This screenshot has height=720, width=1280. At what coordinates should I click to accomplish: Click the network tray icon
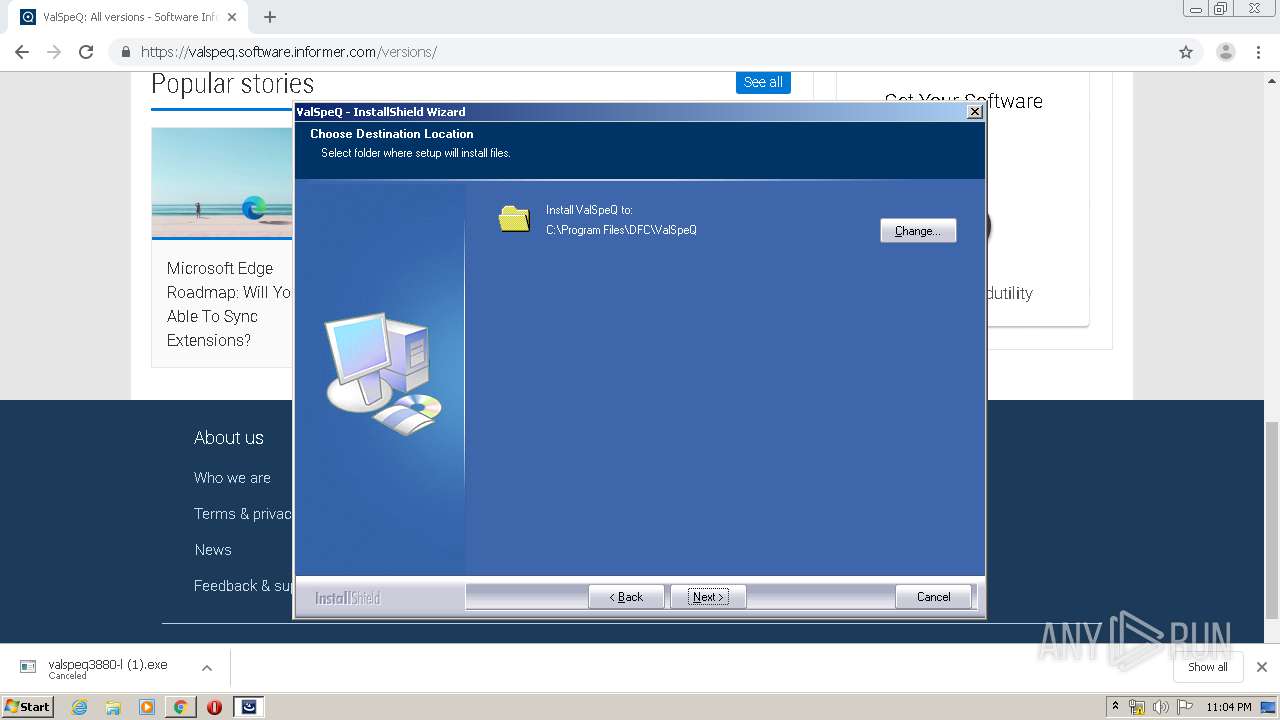[x=1137, y=707]
